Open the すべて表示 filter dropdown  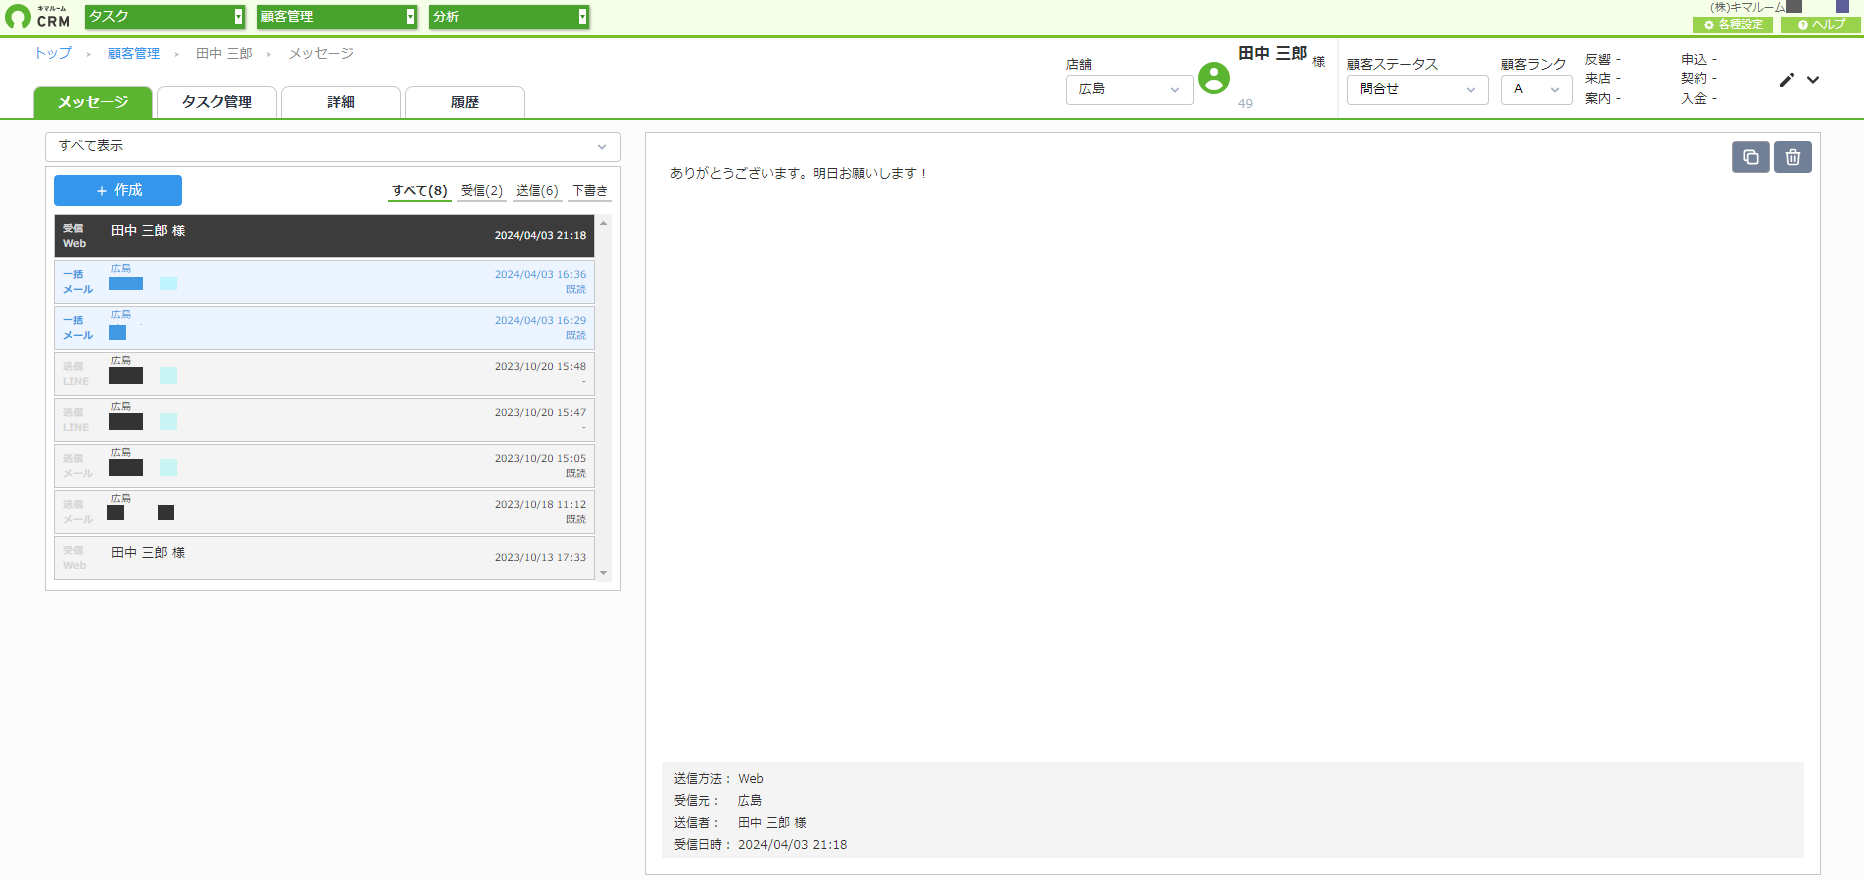333,146
